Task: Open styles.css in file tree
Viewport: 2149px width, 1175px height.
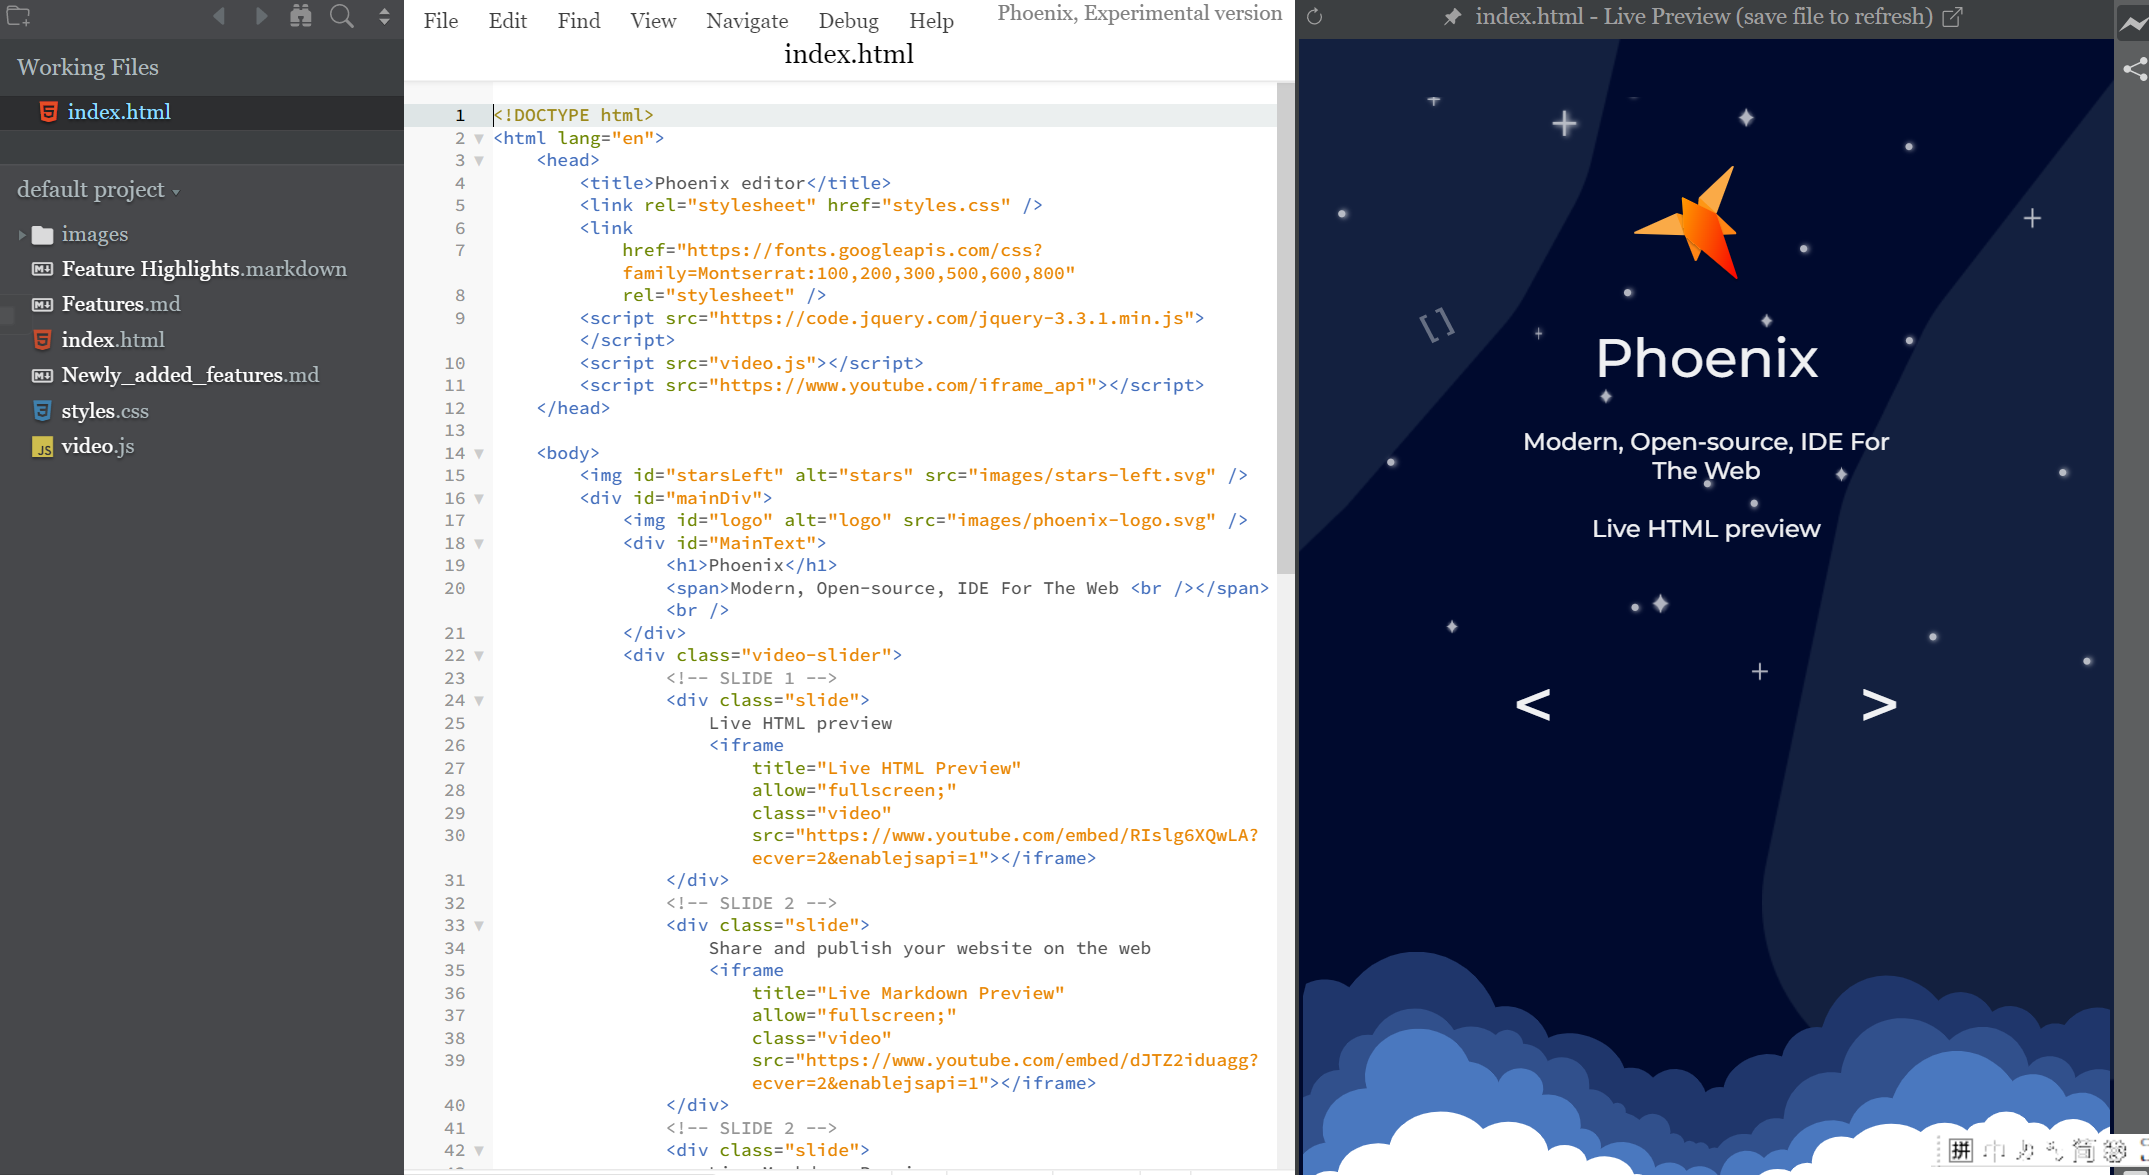Action: 105,411
